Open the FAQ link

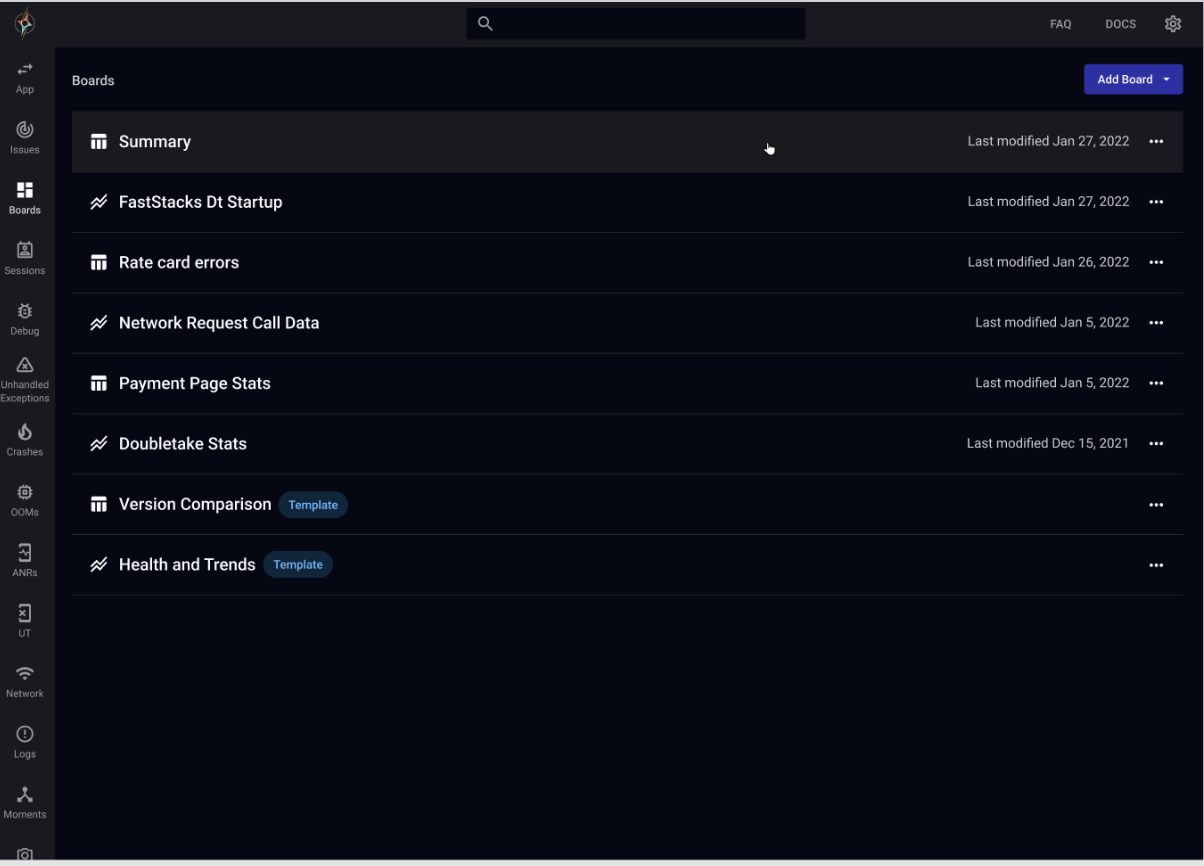pos(1061,24)
